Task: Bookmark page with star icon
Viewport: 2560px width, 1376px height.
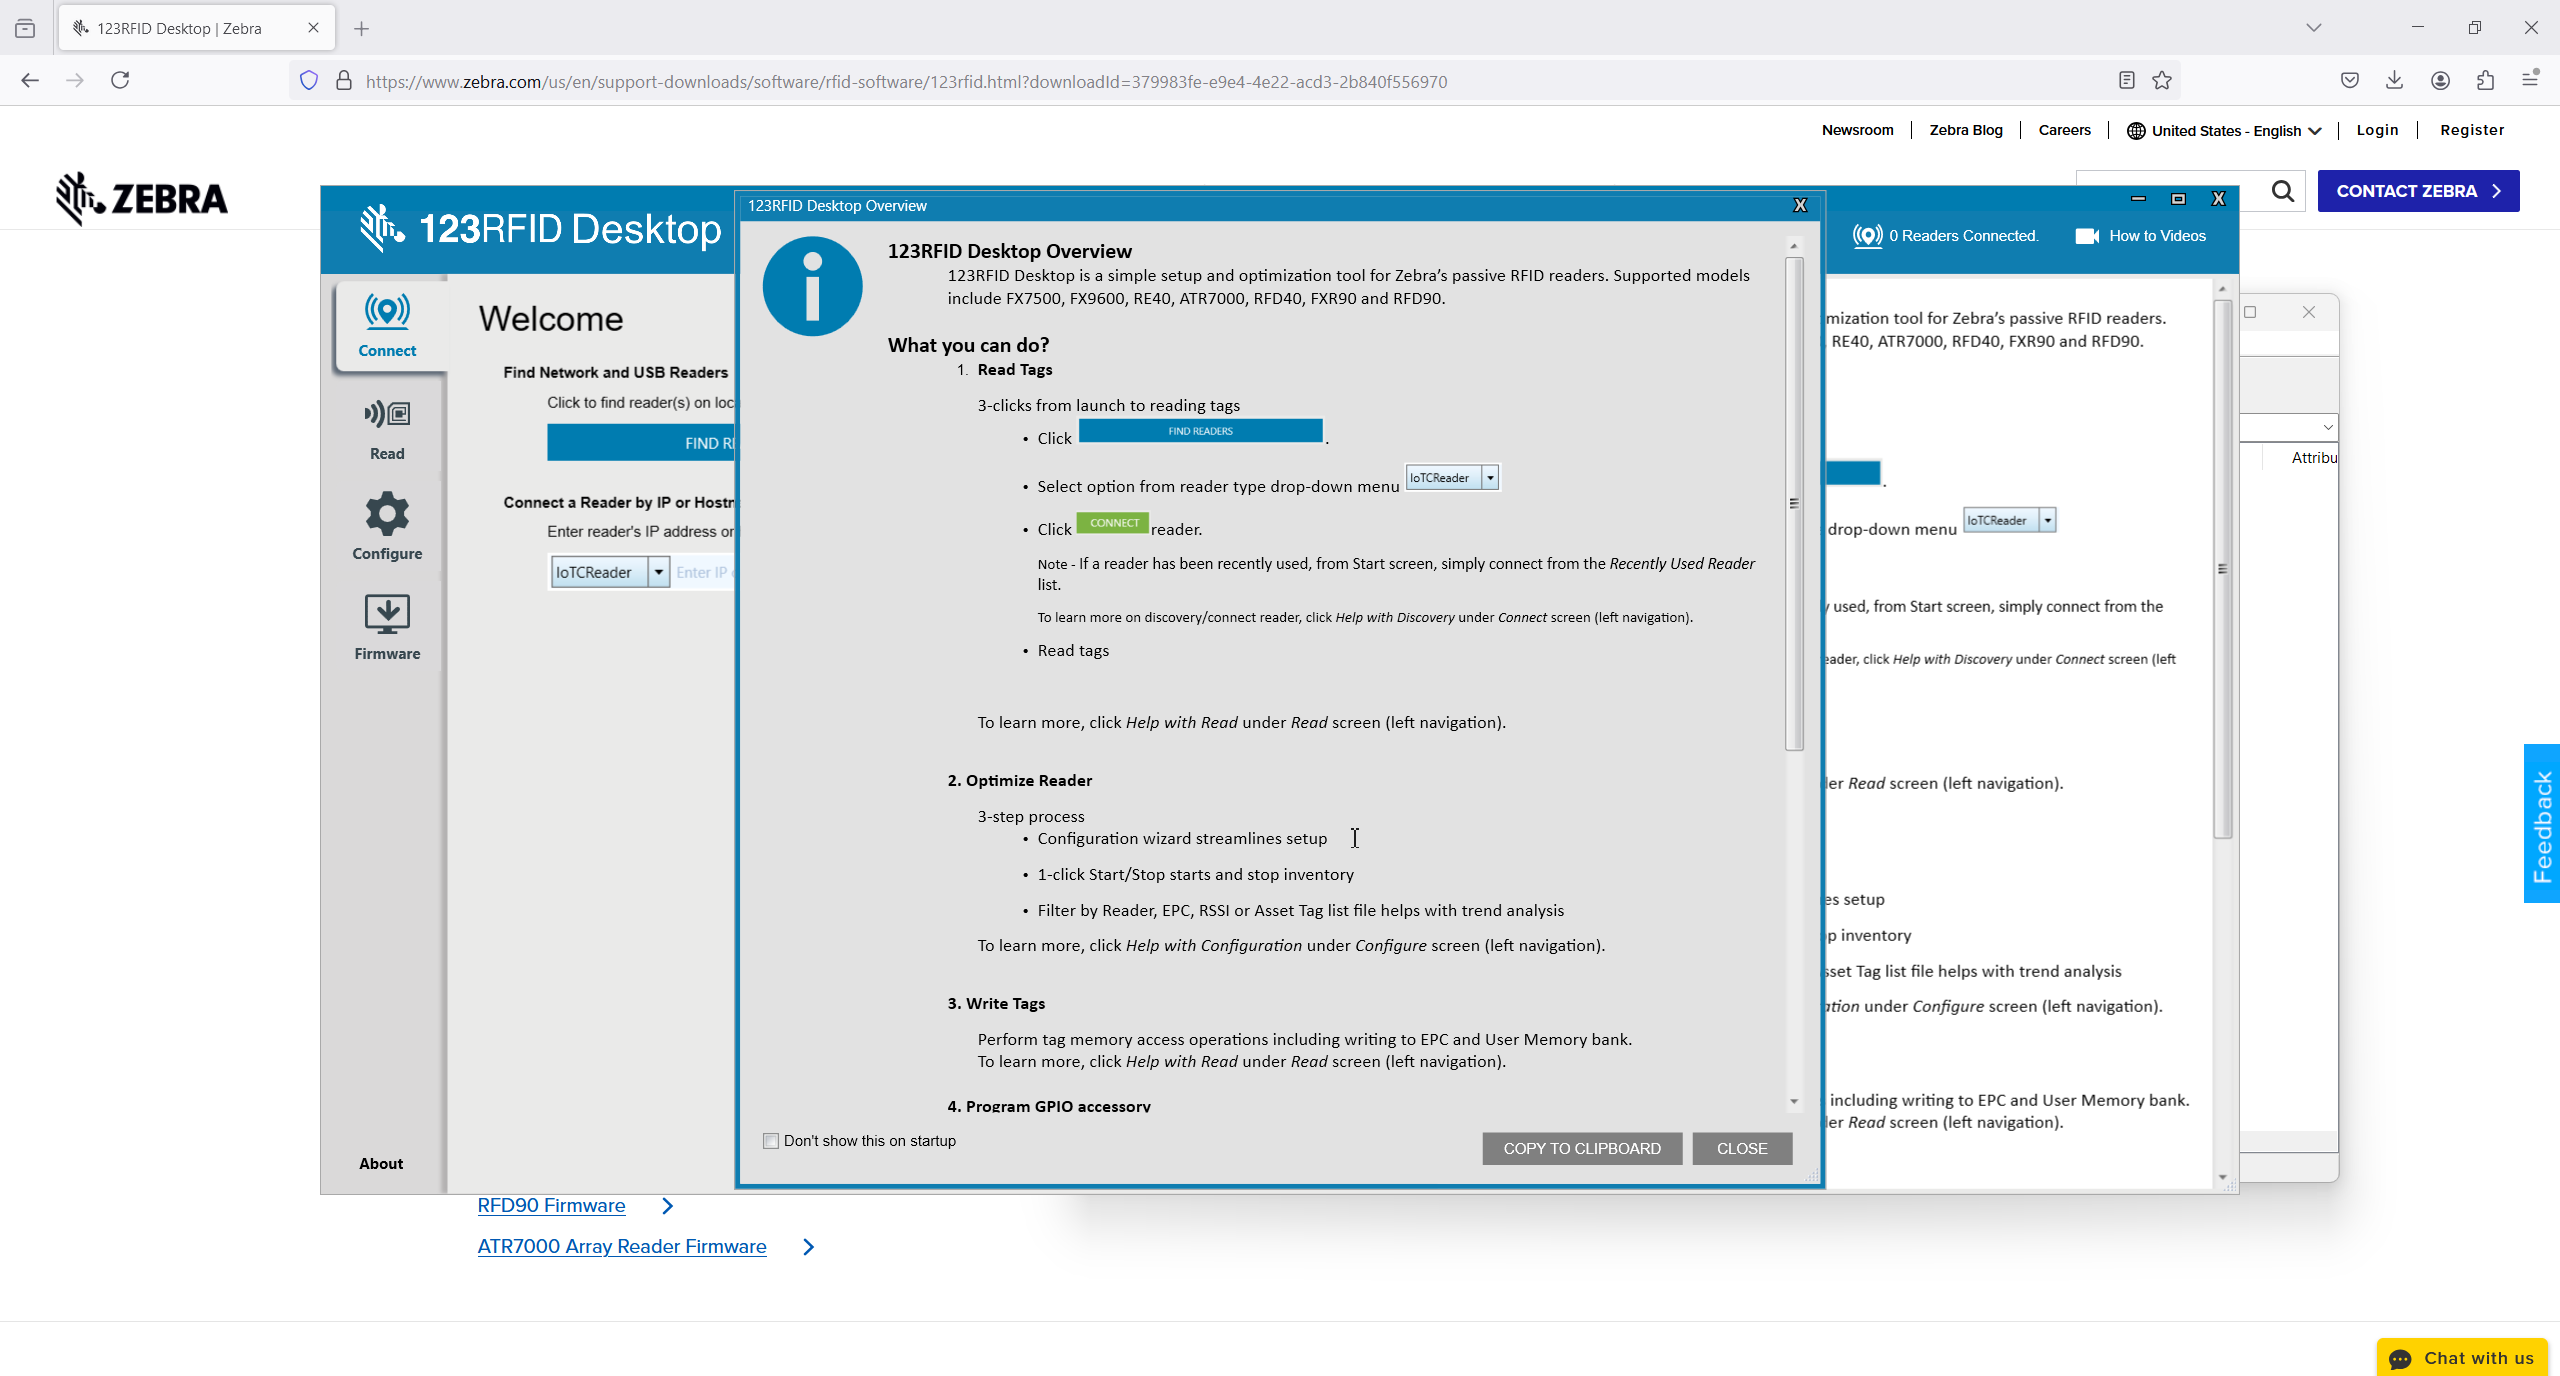Action: click(2162, 81)
